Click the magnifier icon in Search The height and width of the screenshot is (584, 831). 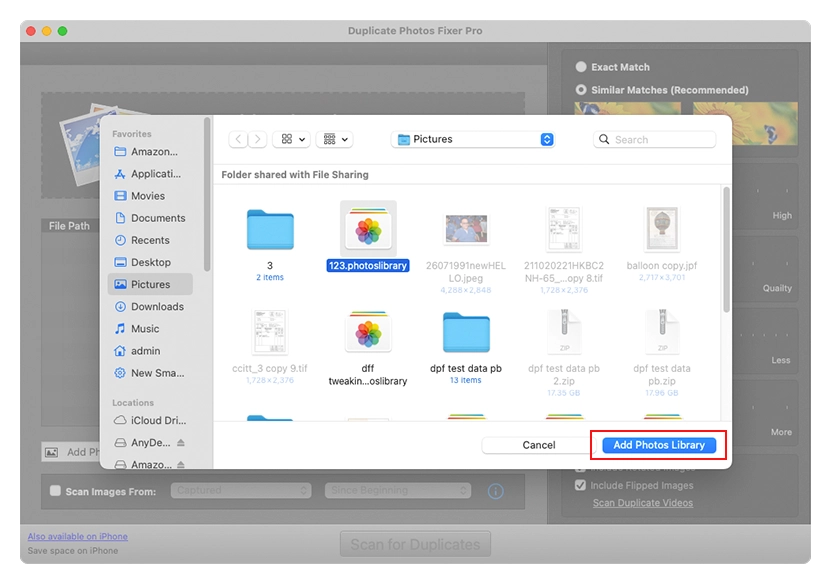point(604,139)
